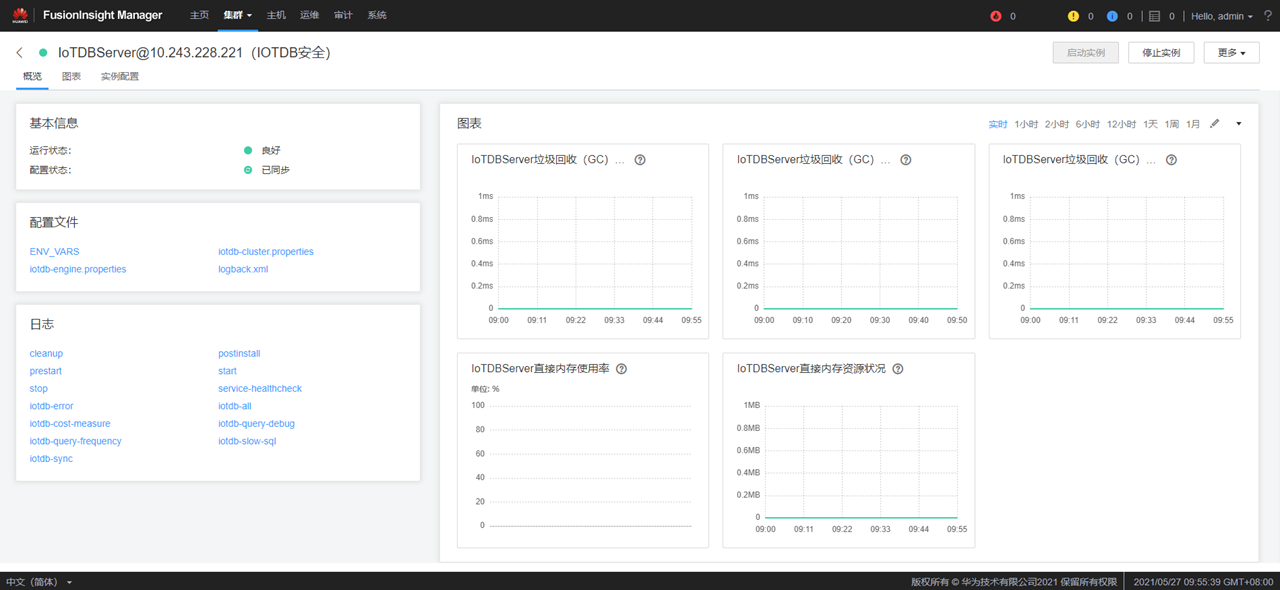Select the 2小时 time range
1280x590 pixels.
tap(1057, 124)
